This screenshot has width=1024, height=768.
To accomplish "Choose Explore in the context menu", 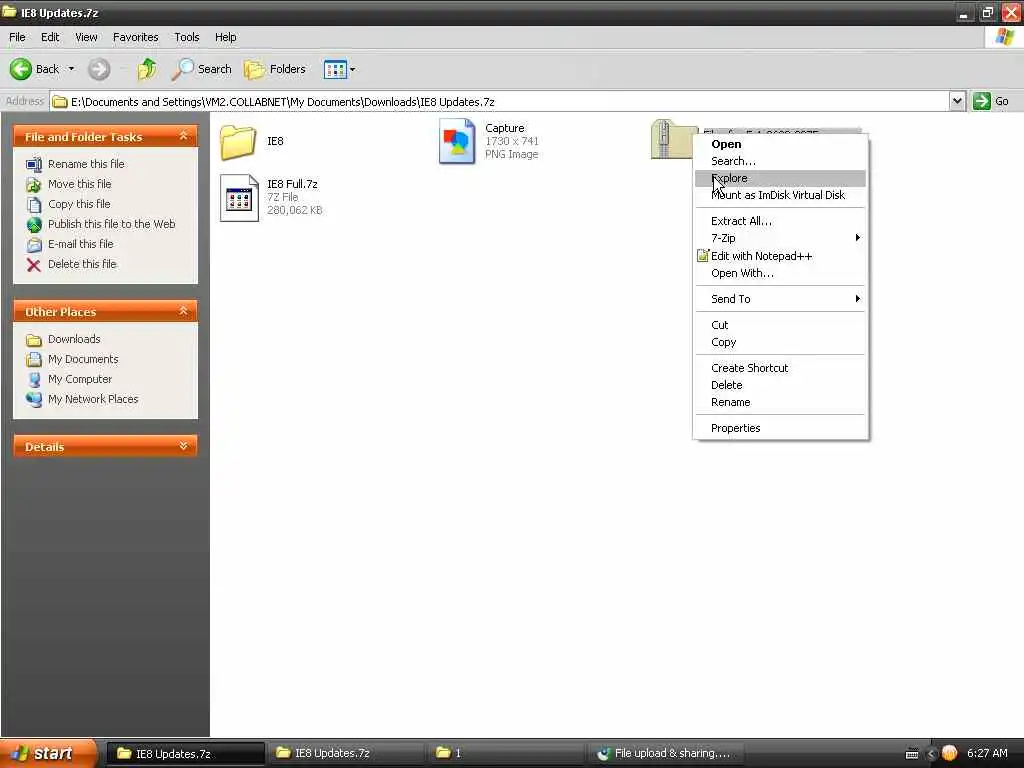I will point(780,178).
